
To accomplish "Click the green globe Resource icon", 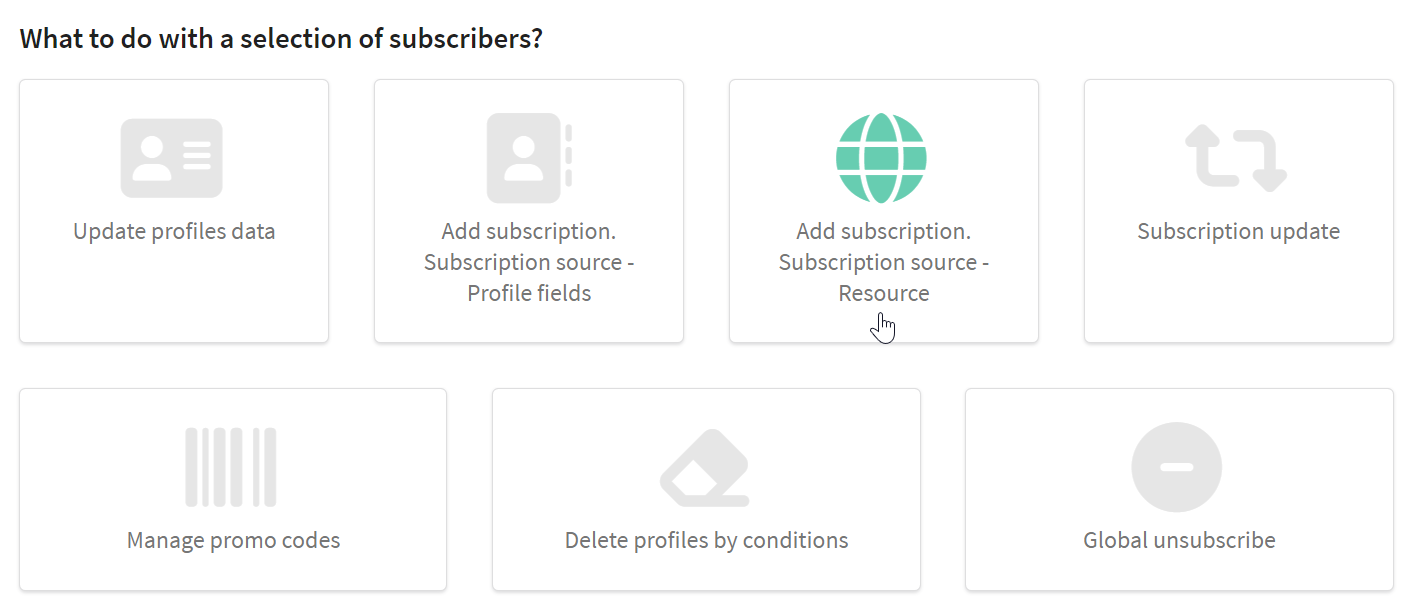I will 881,158.
